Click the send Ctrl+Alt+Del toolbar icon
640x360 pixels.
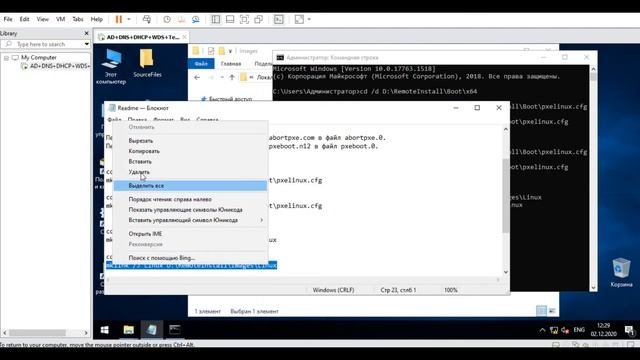(147, 19)
